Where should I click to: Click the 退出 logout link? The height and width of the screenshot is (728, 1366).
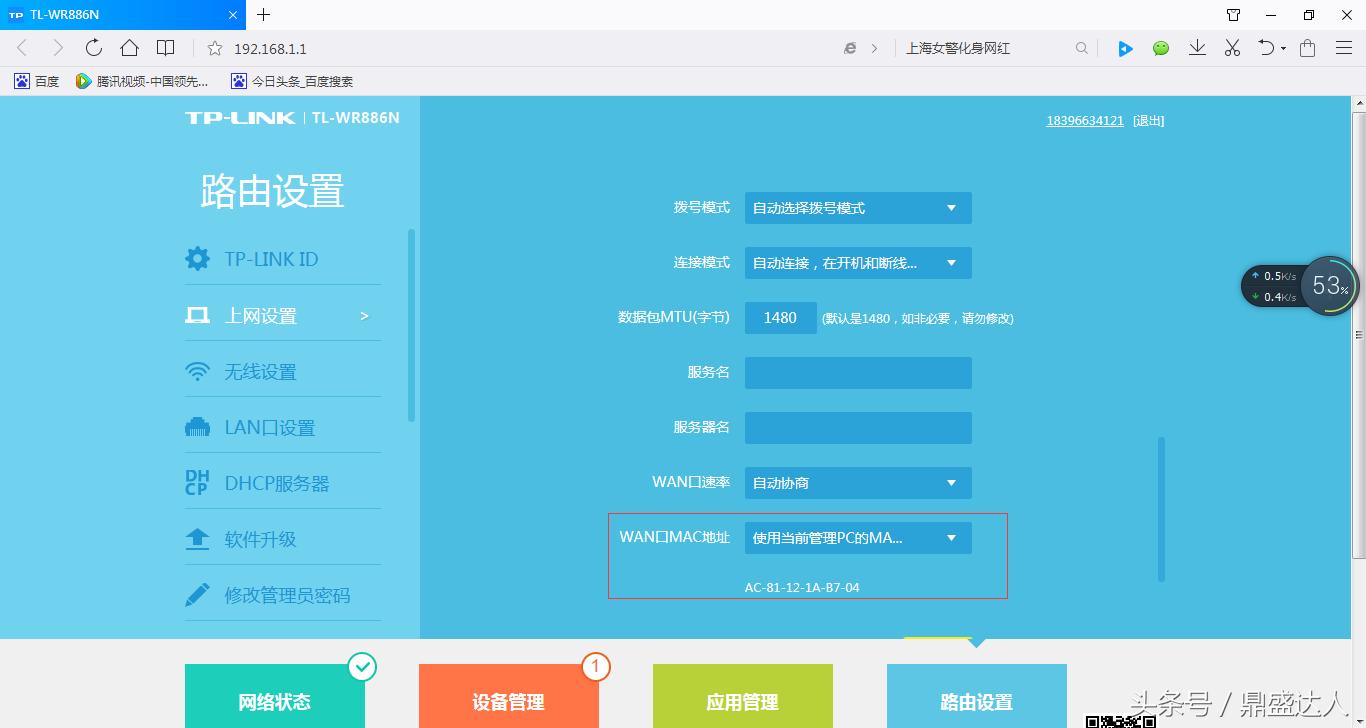(x=1148, y=120)
